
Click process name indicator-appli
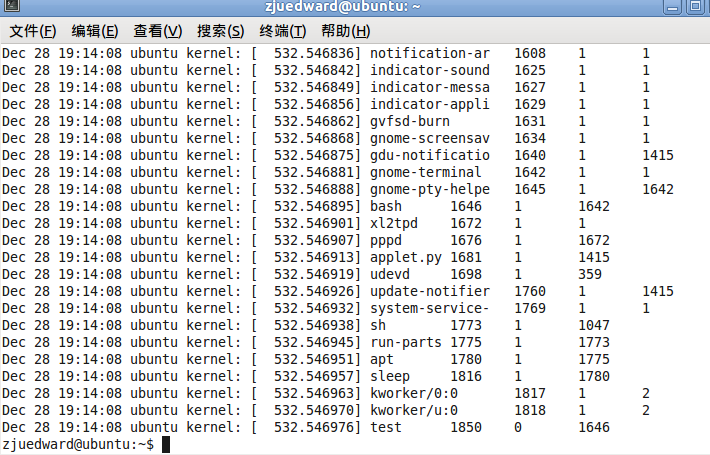pyautogui.click(x=430, y=104)
